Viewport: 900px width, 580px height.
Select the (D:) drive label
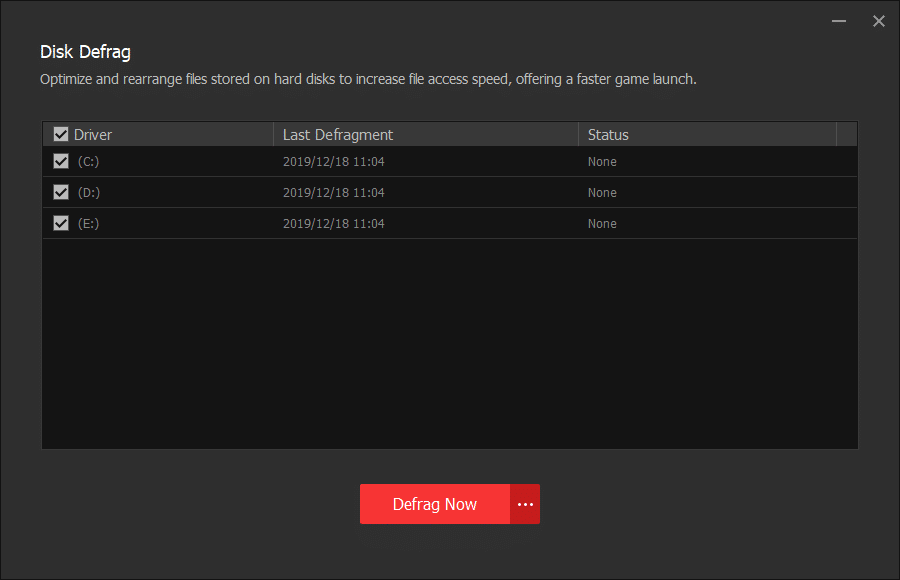[88, 192]
